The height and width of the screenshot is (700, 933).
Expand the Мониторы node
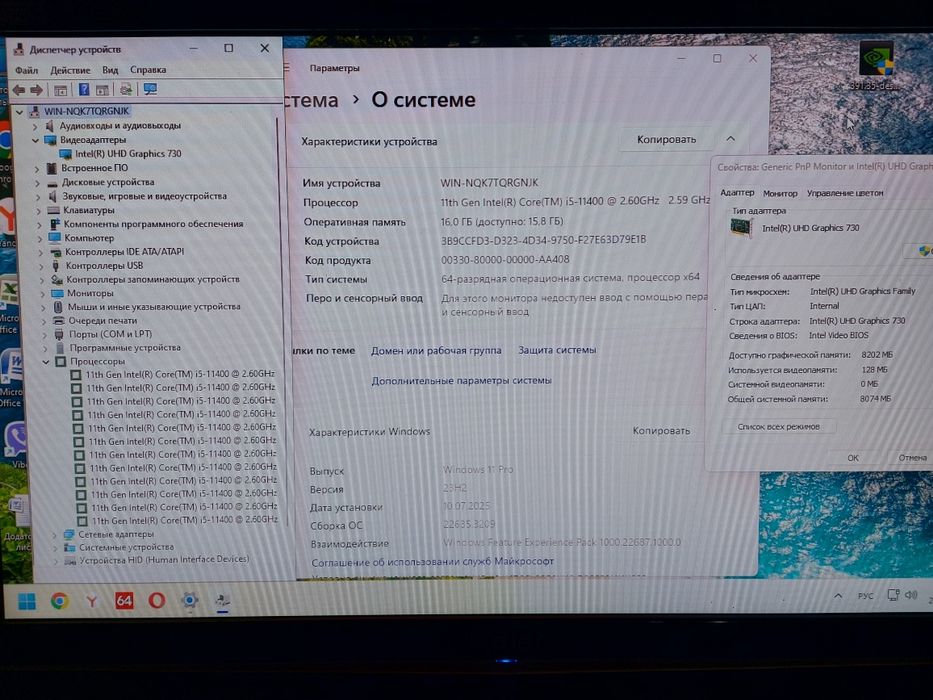[42, 293]
